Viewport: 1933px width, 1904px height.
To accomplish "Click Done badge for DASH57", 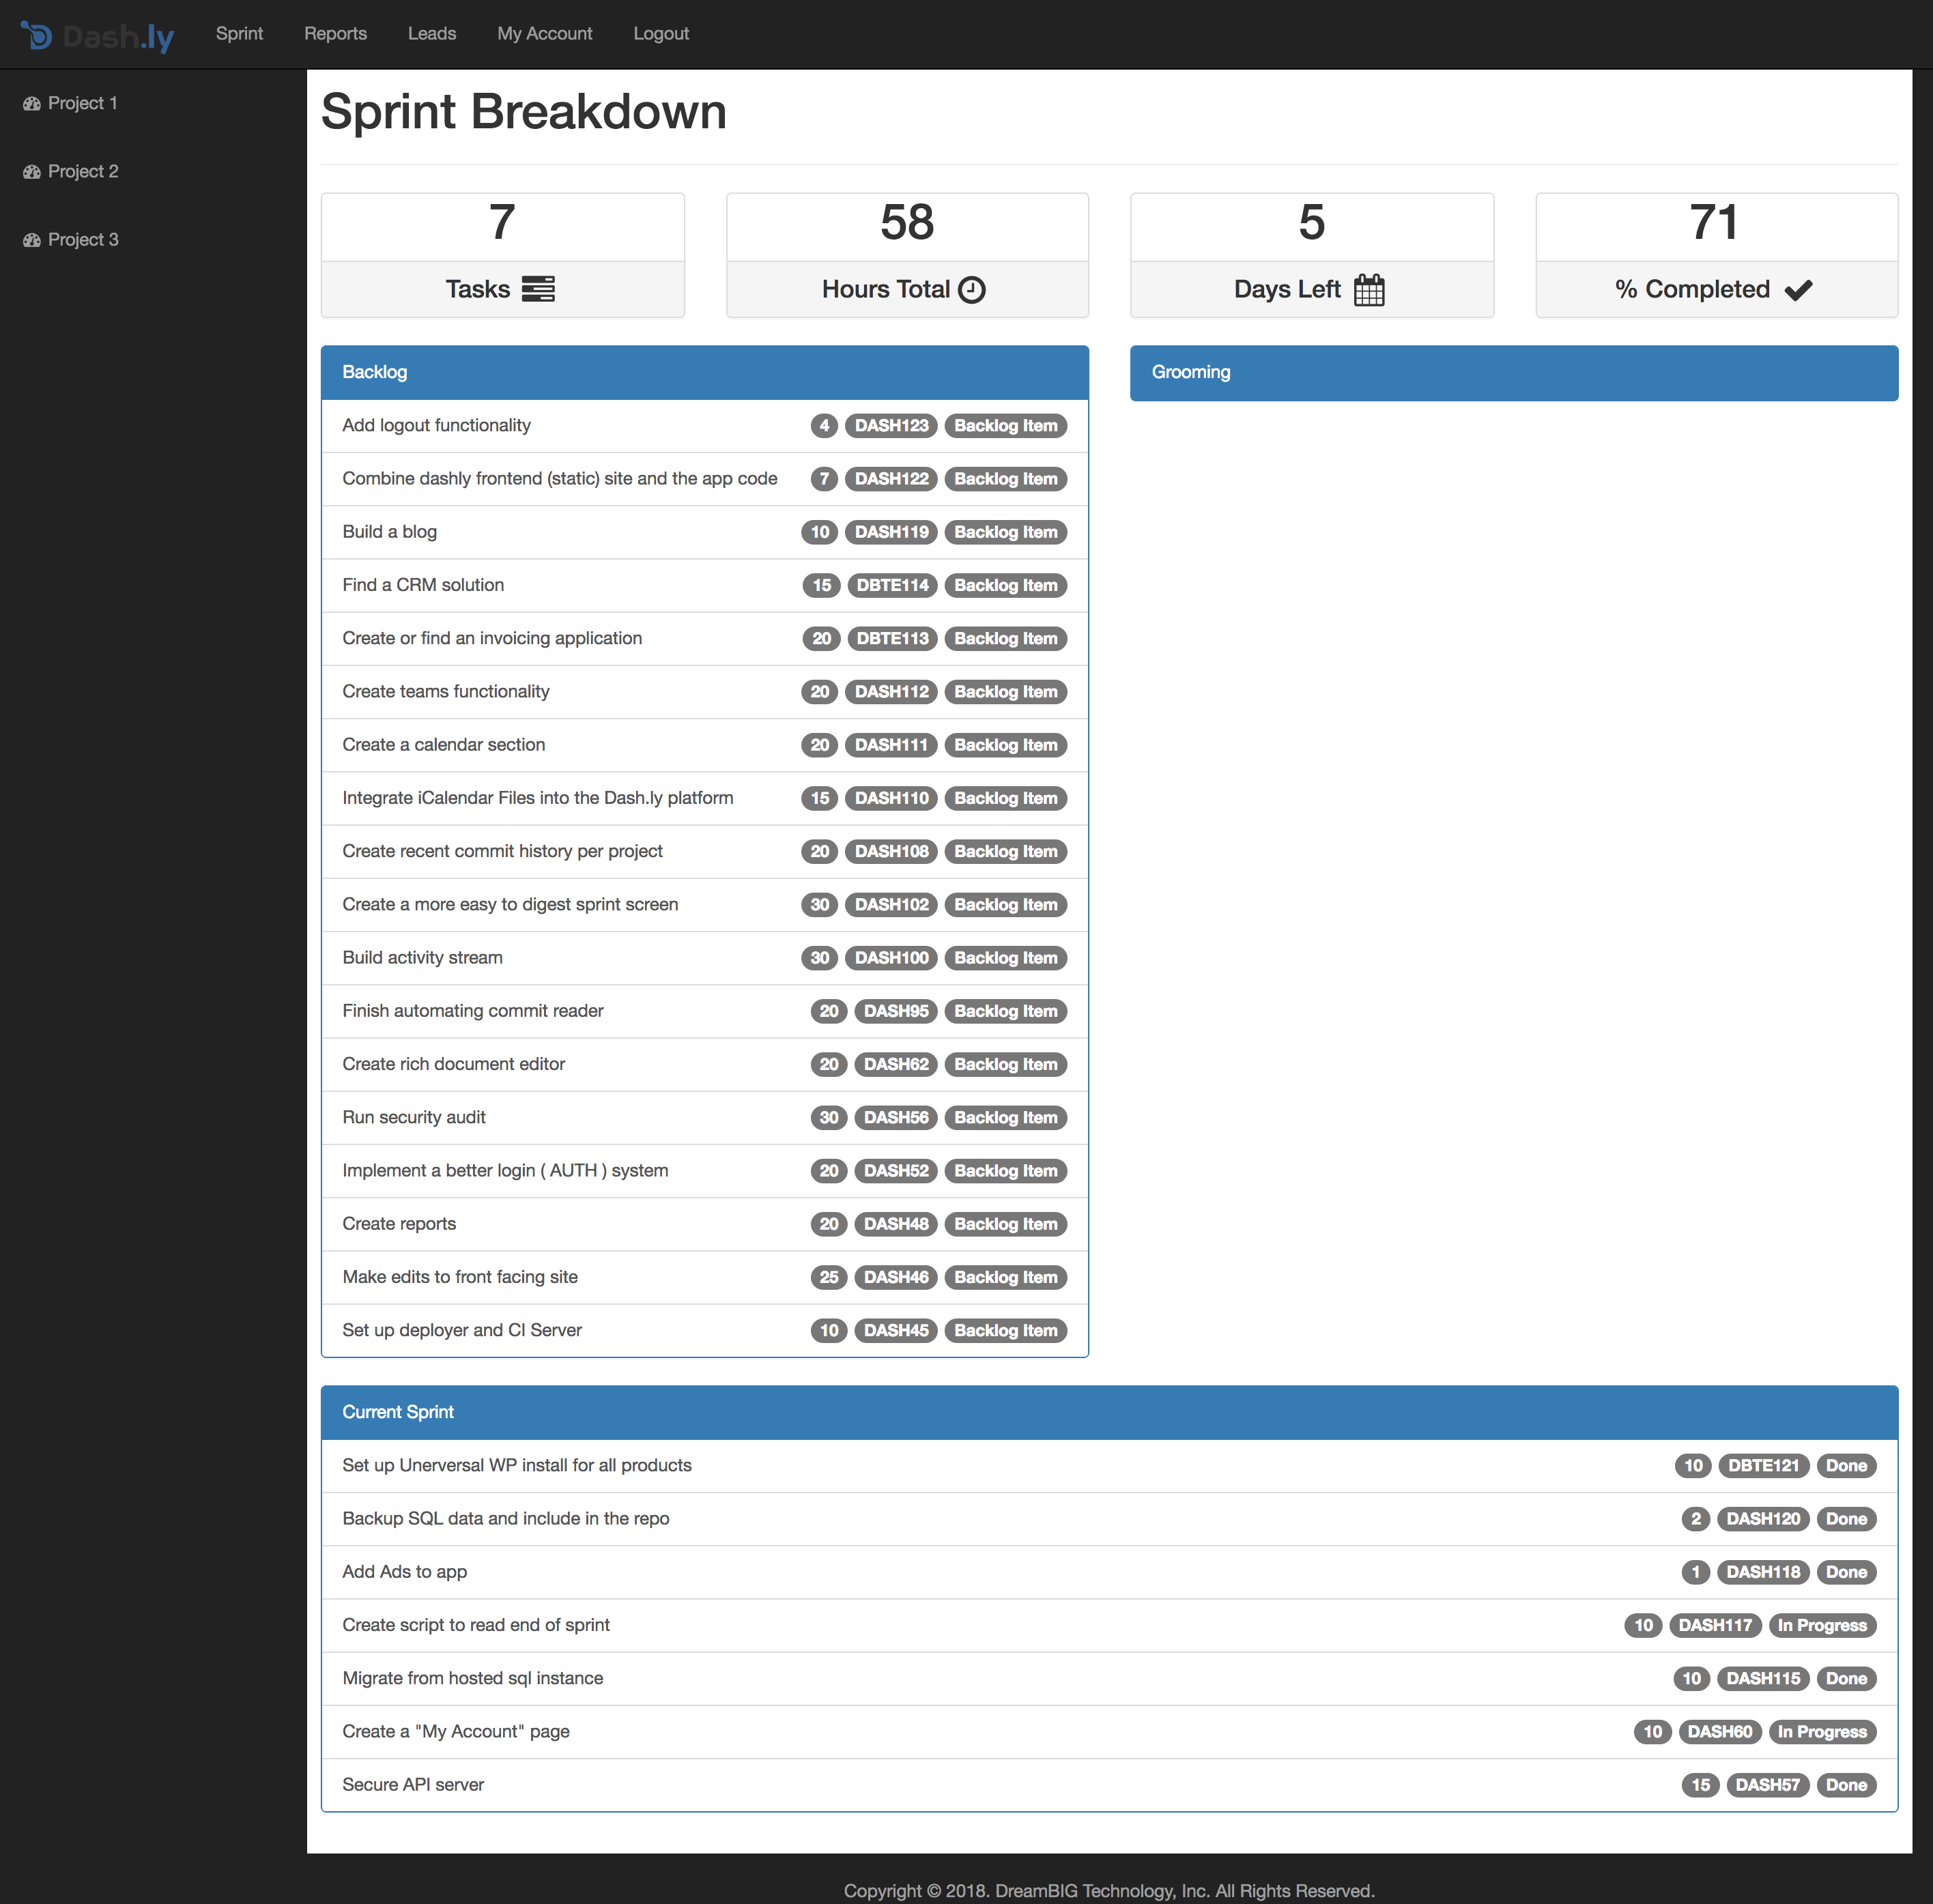I will point(1846,1785).
